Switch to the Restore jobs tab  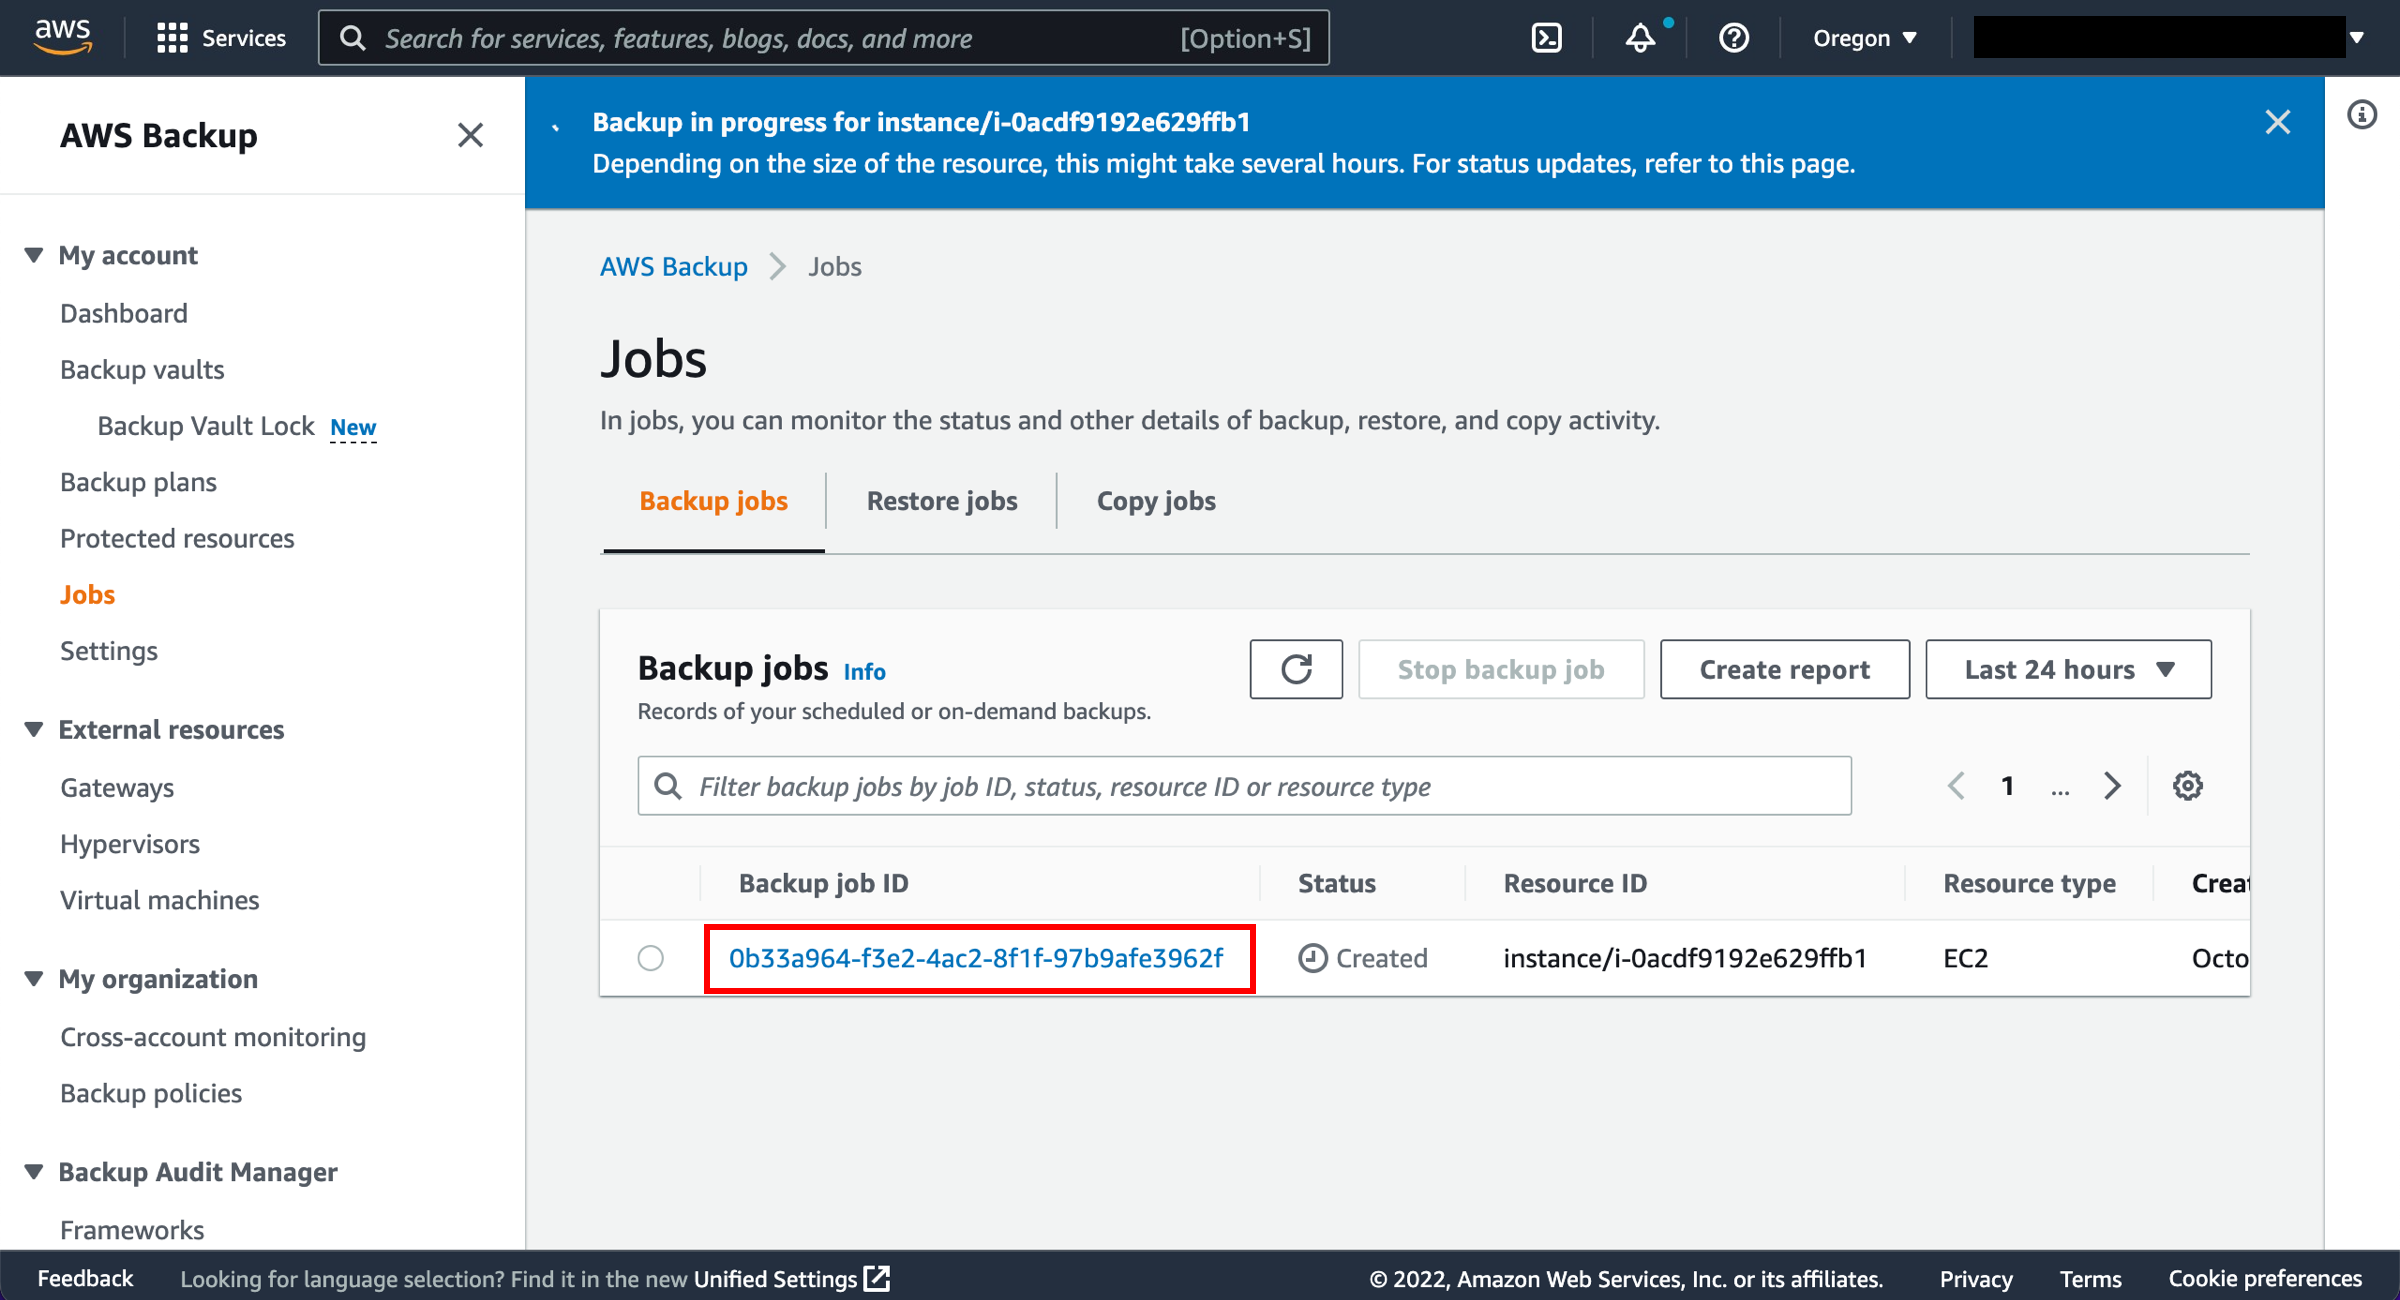coord(942,501)
